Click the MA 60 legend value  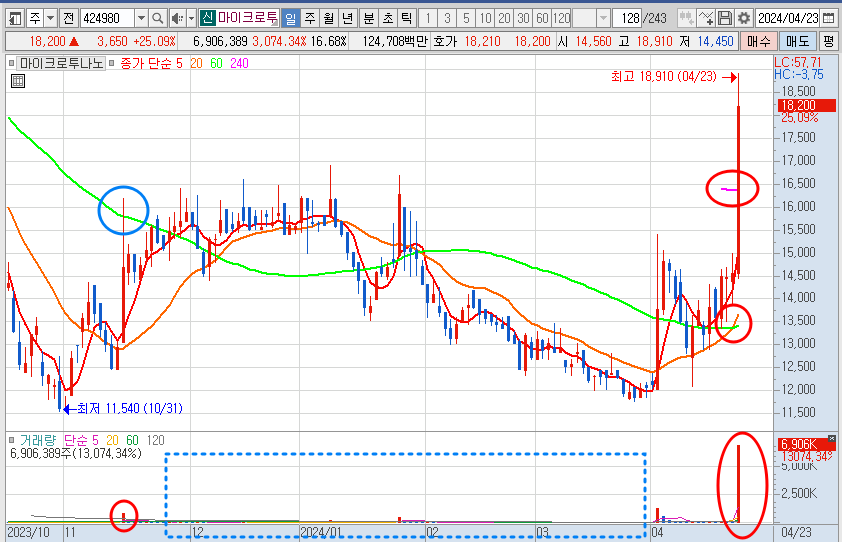[x=216, y=63]
